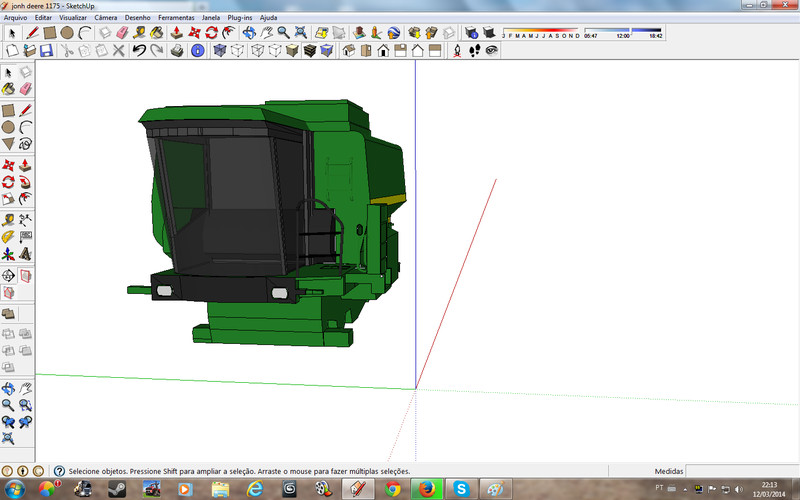
Task: Open the Ferramentas menu
Action: tap(176, 17)
